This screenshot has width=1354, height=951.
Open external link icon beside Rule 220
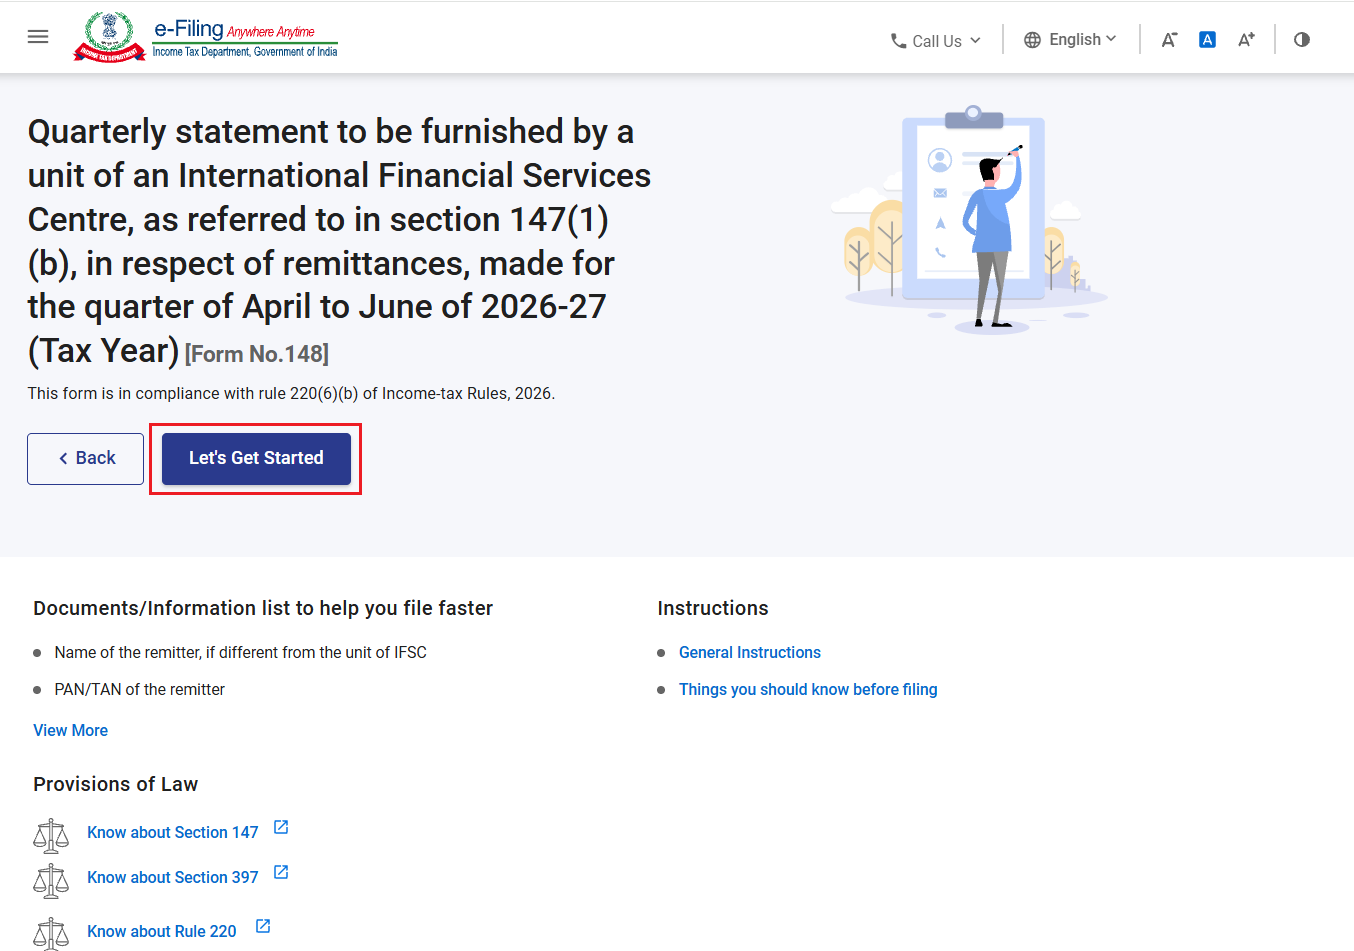click(263, 926)
